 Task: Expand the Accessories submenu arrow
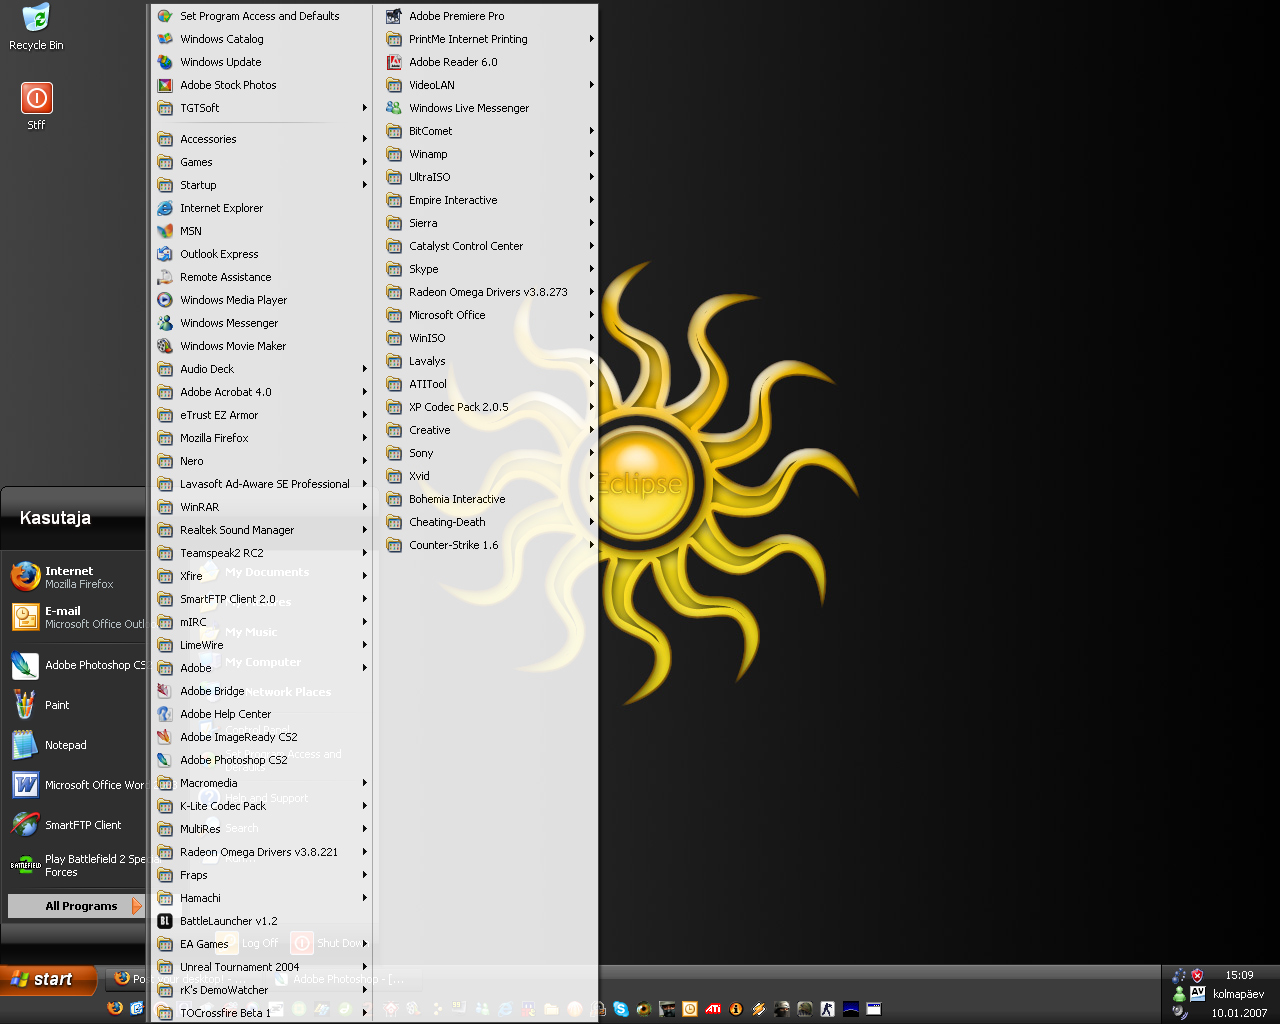364,139
